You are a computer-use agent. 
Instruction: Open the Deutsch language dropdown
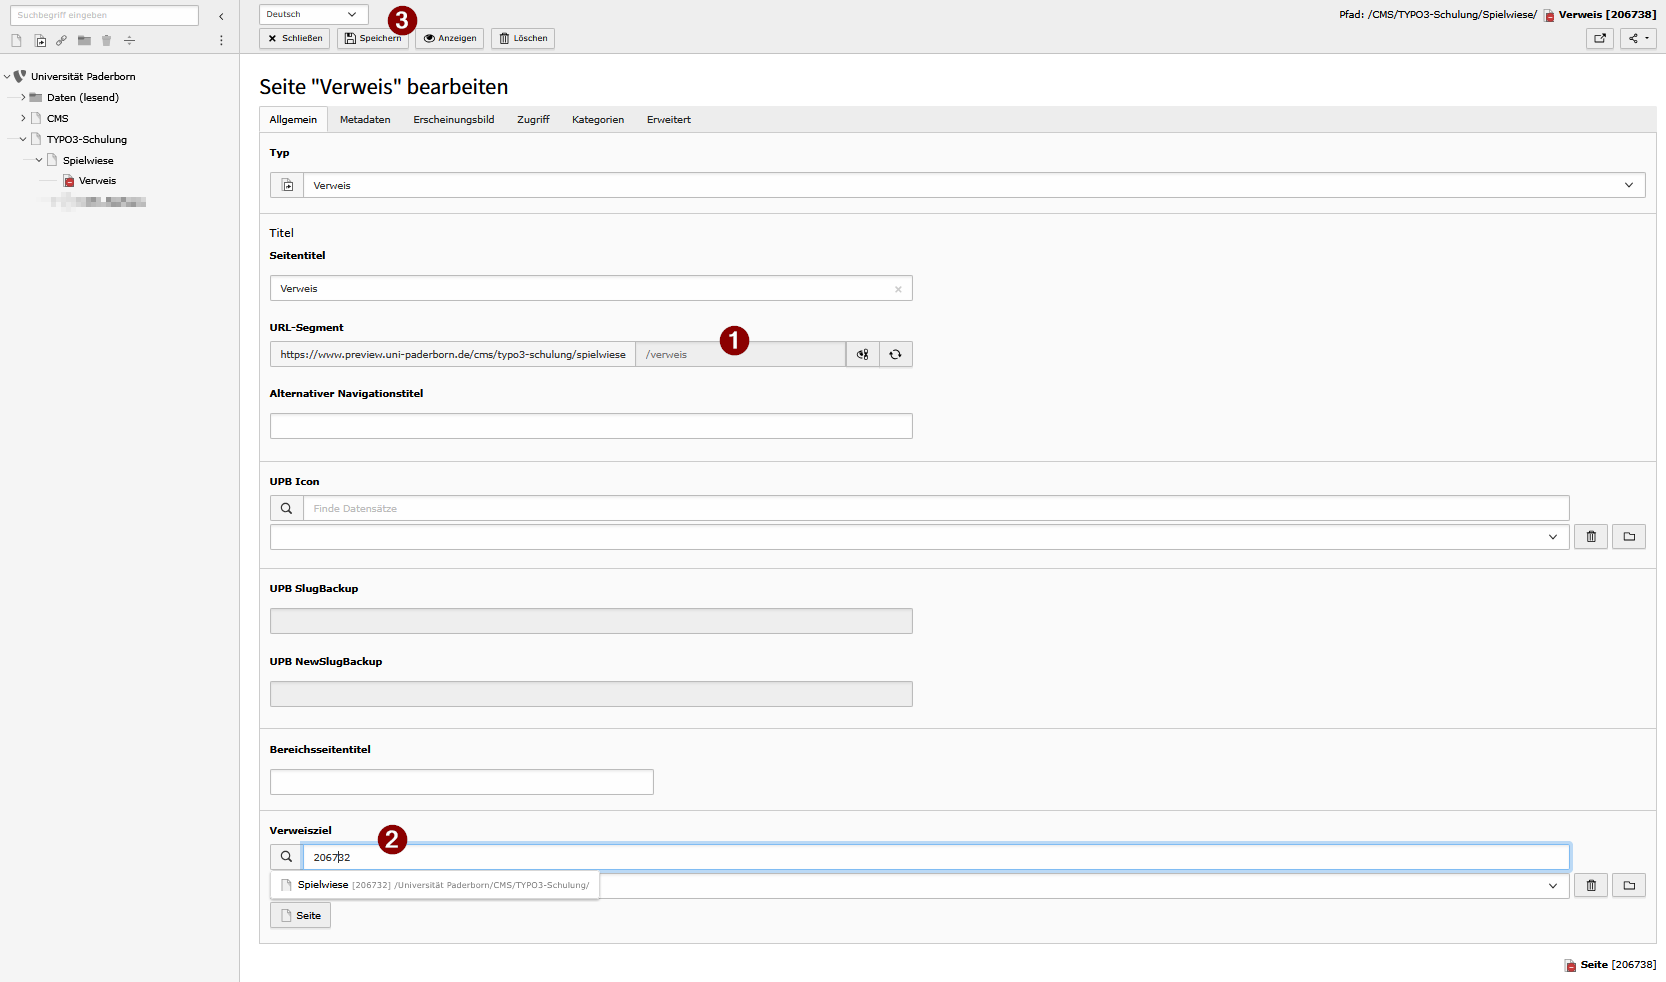click(x=312, y=14)
